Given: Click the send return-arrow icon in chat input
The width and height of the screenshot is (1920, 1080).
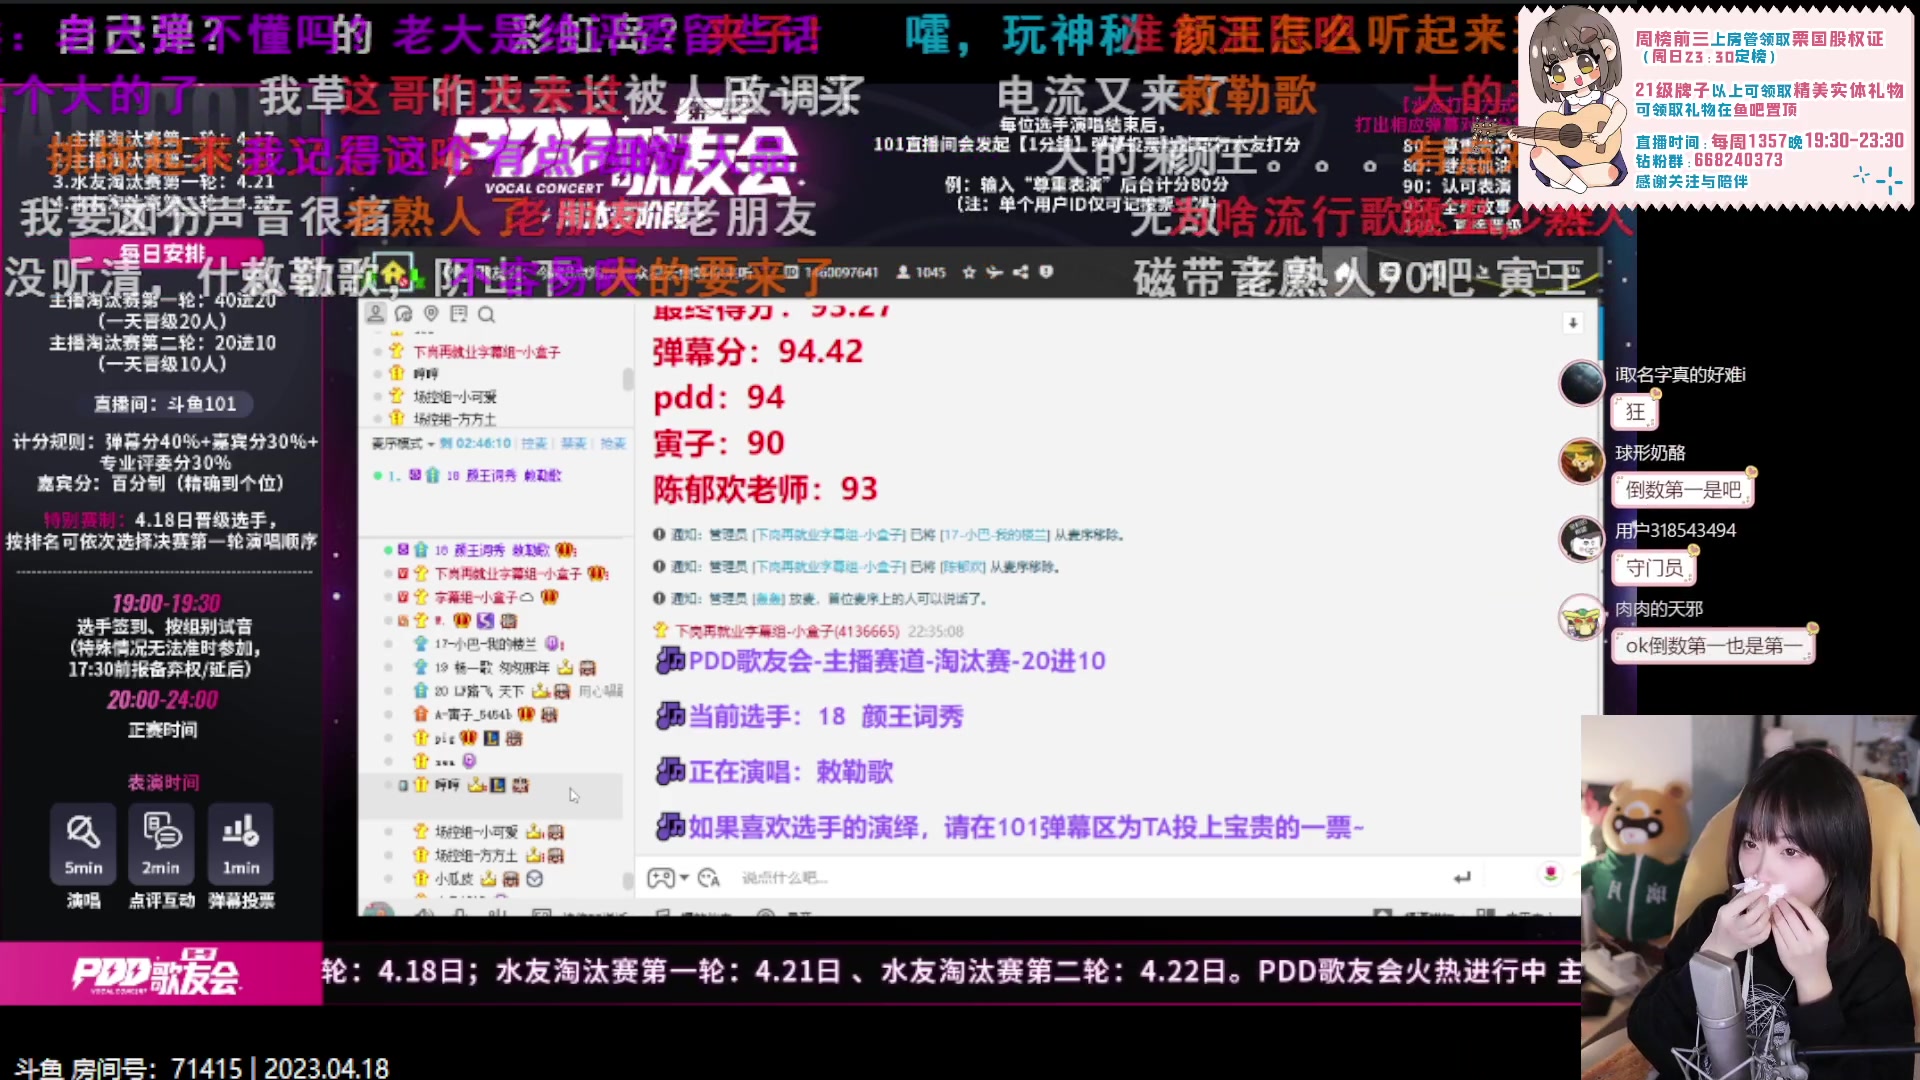Looking at the screenshot, I should 1462,878.
